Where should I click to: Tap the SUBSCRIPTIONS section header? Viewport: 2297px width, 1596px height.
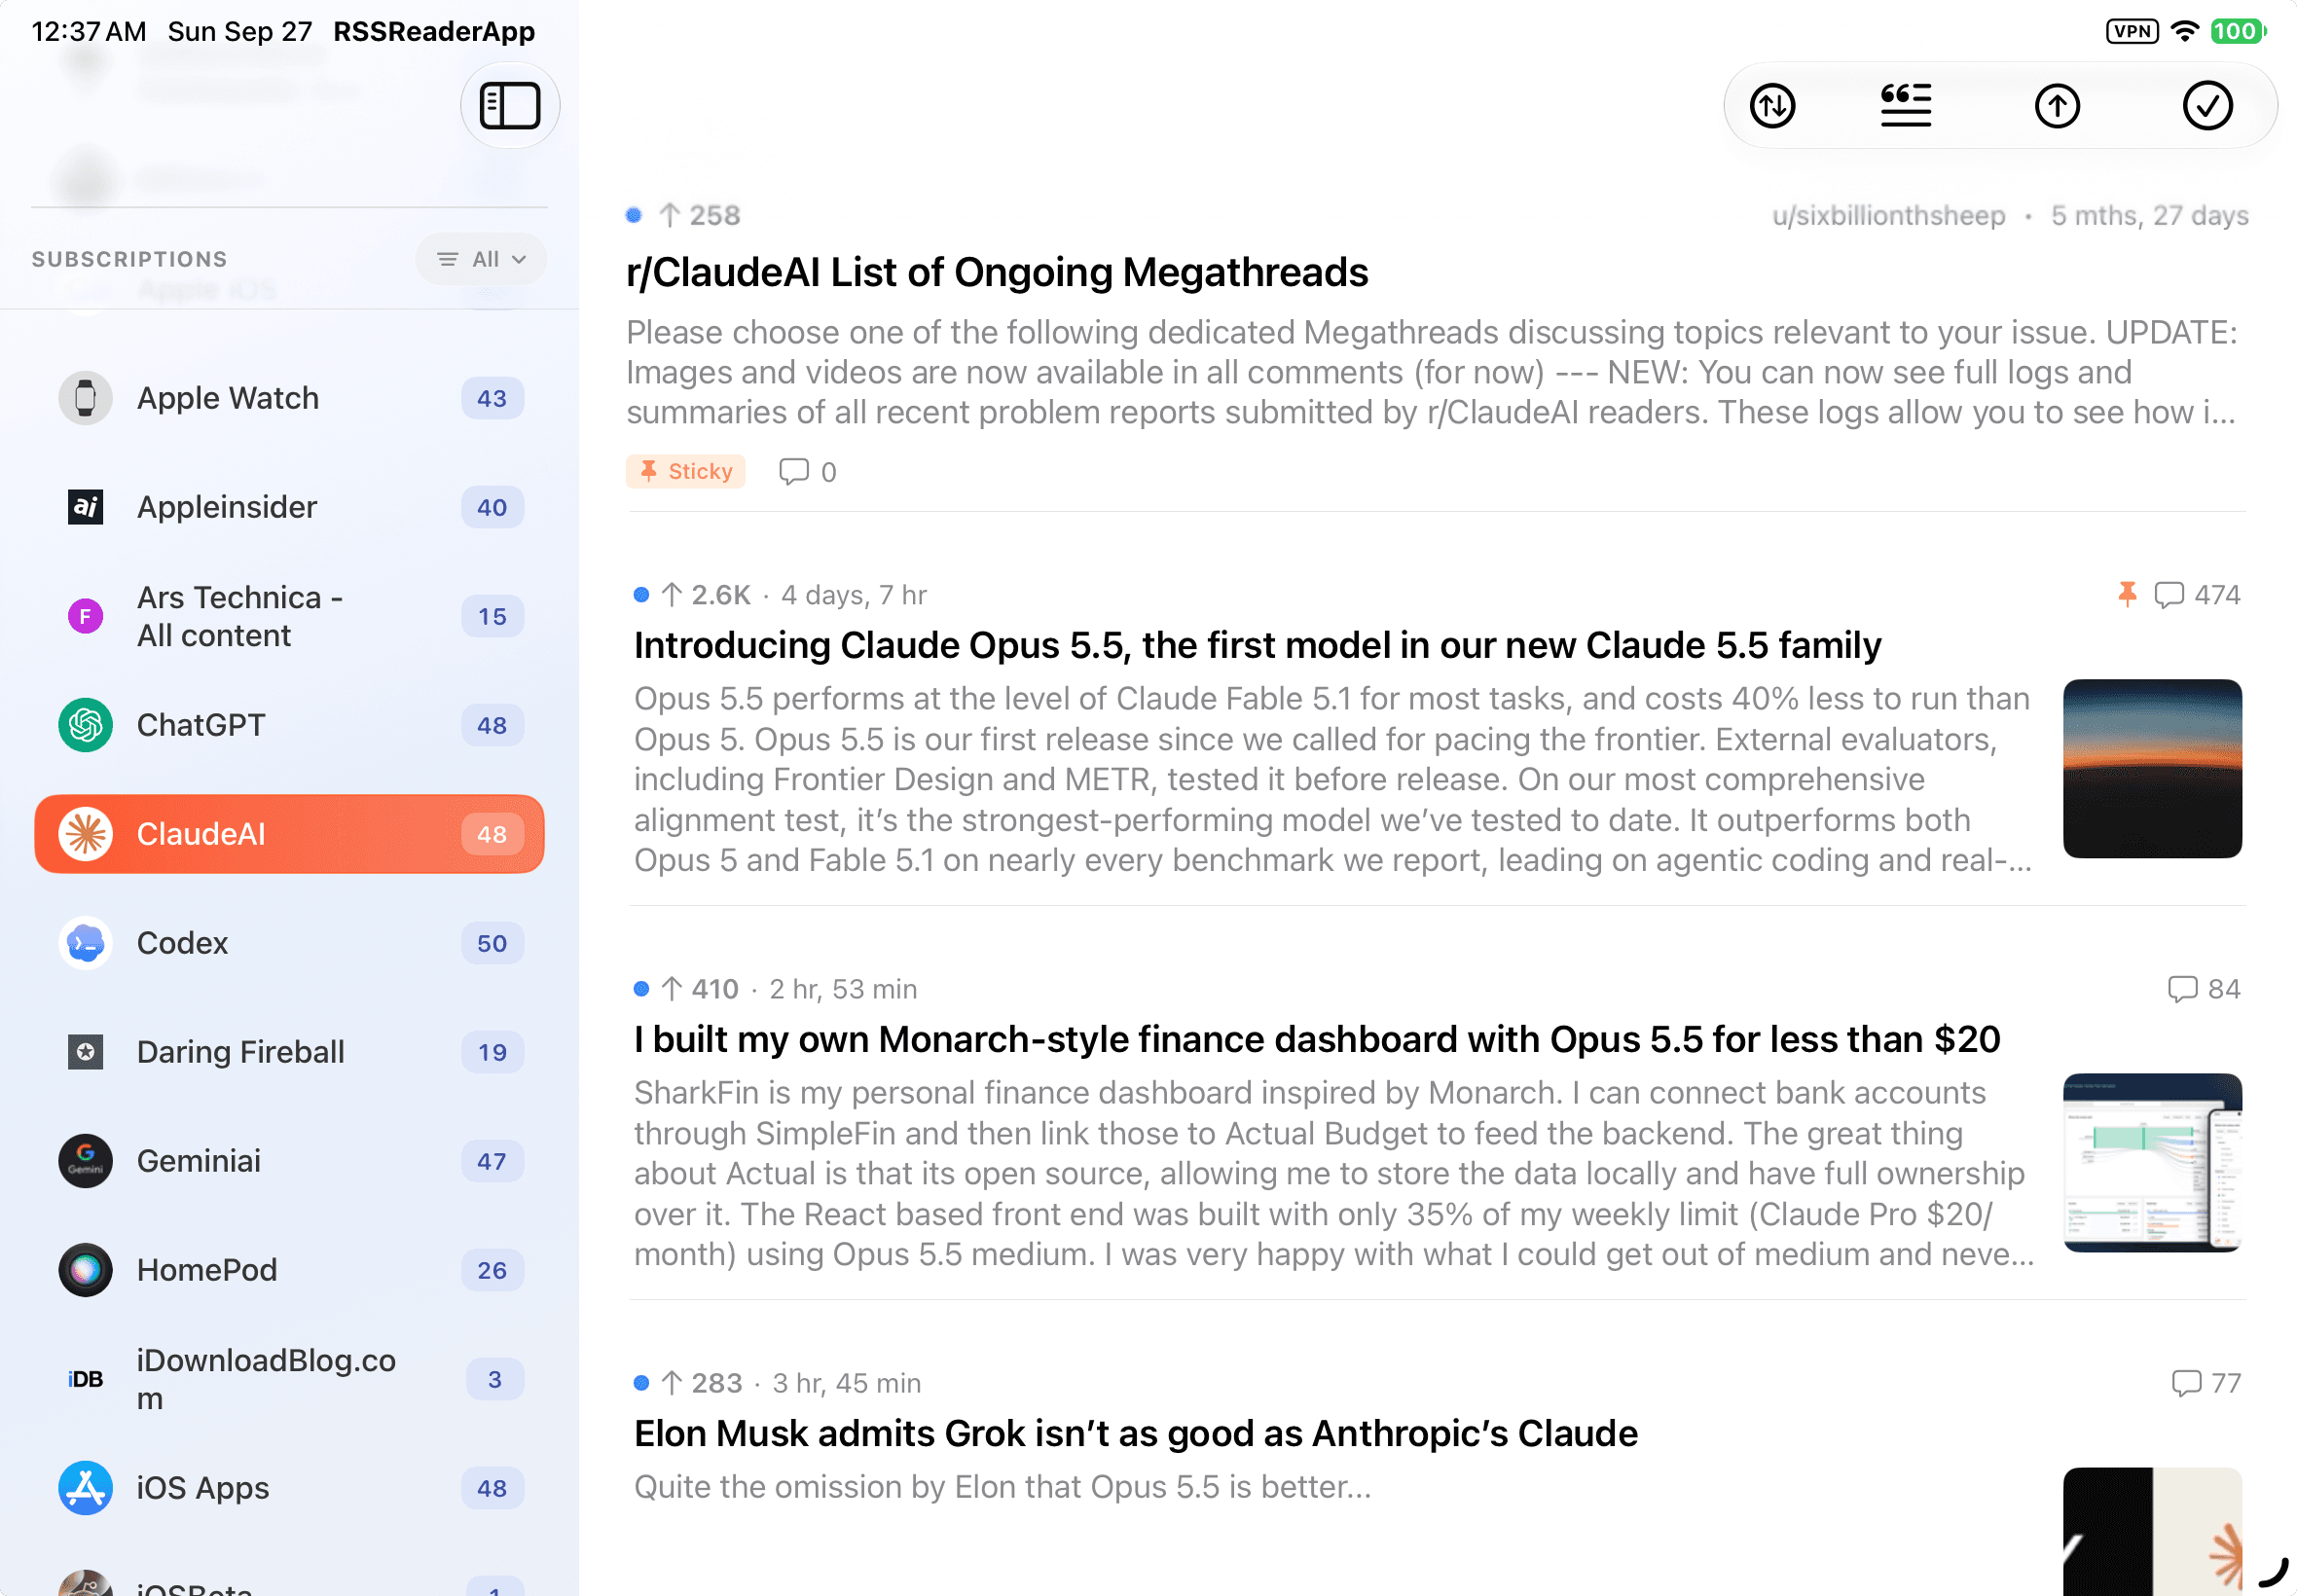coord(130,259)
